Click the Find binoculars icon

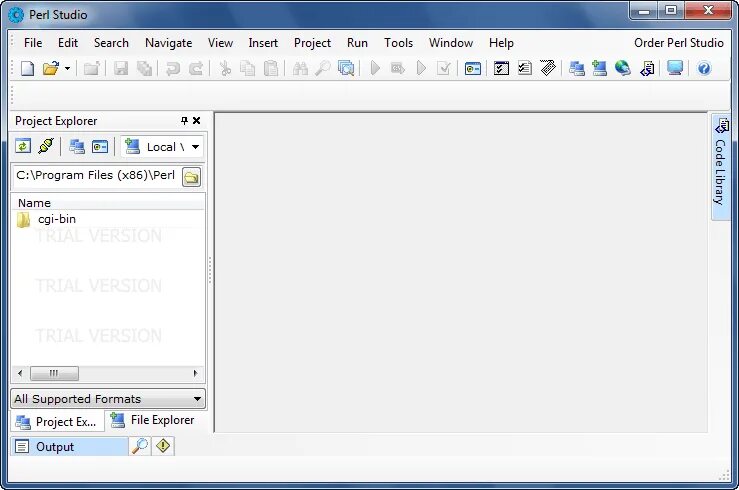point(300,68)
